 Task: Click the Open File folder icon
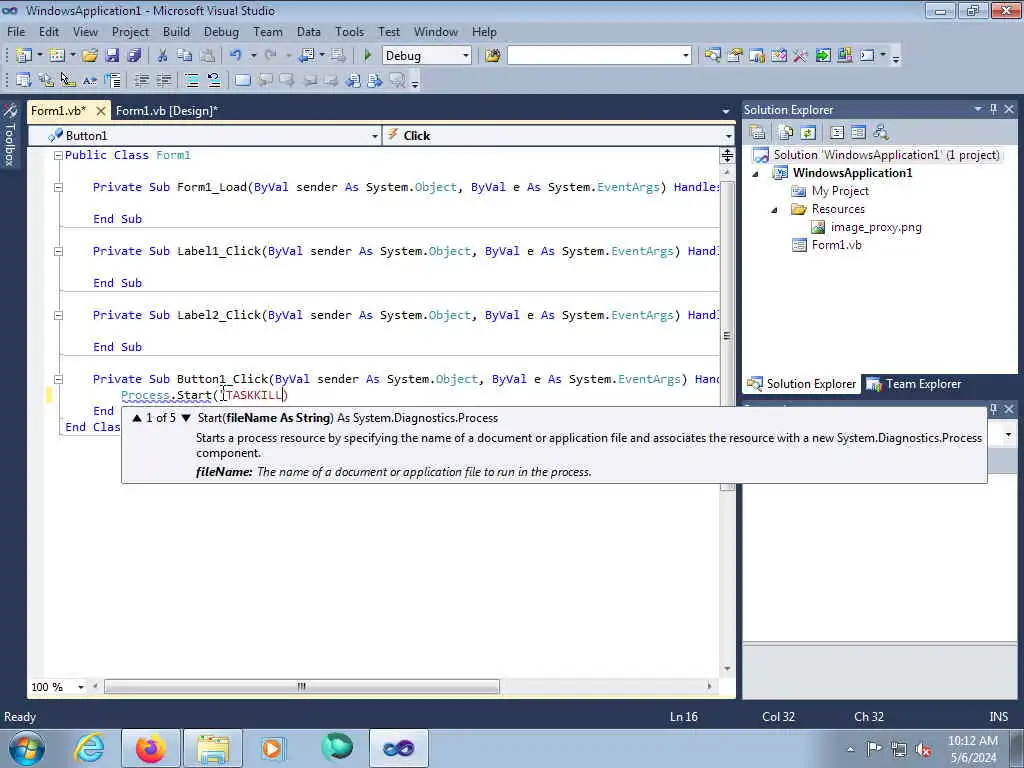(x=89, y=56)
